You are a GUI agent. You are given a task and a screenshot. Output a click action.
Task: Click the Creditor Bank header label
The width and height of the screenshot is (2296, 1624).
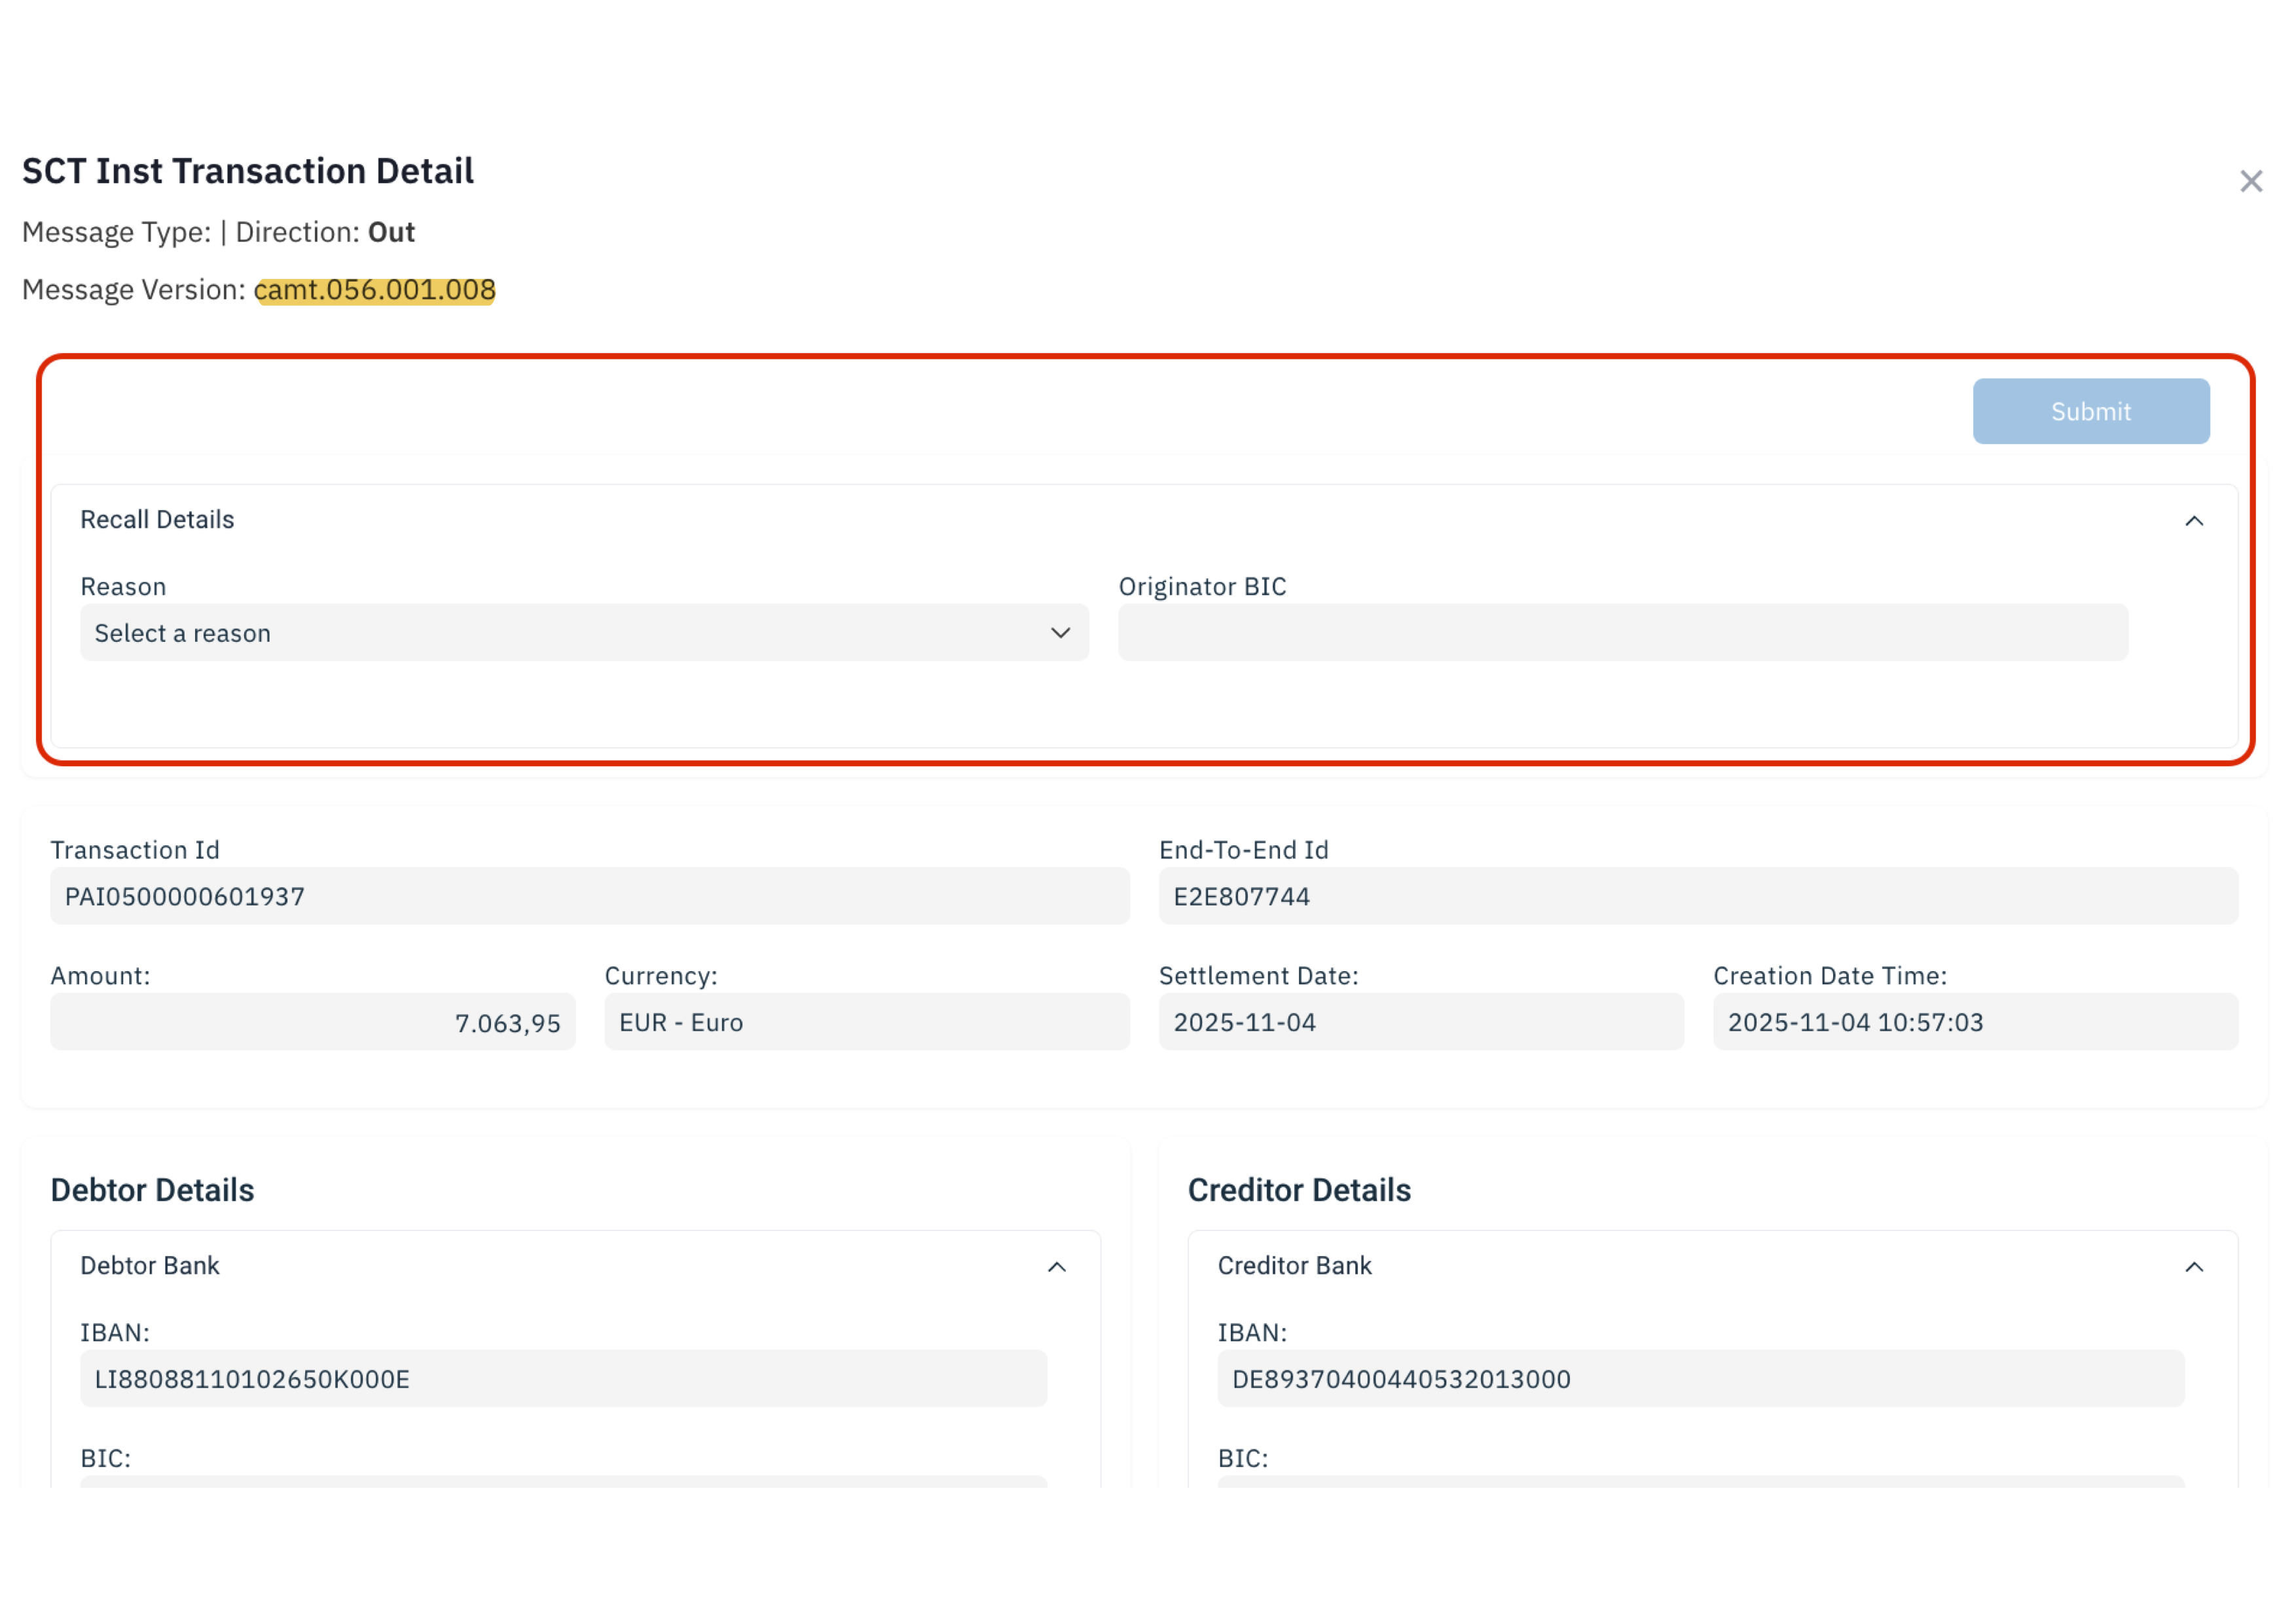point(1294,1266)
